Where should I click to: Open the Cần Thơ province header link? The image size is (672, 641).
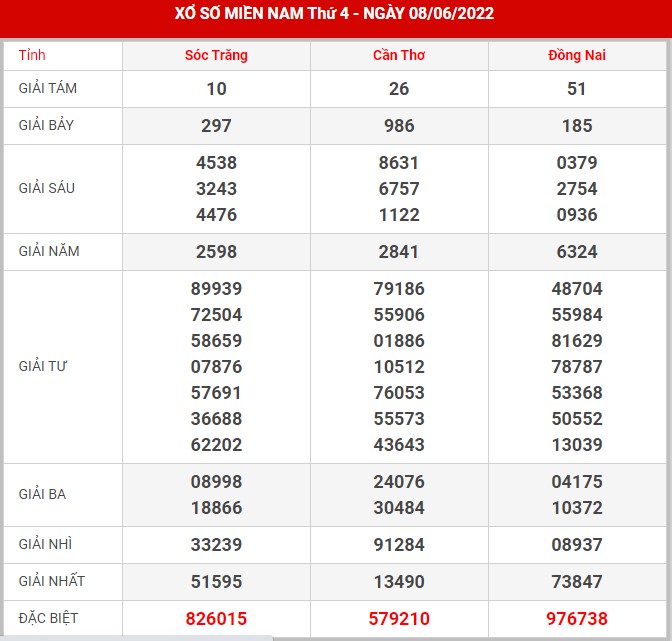coord(399,55)
